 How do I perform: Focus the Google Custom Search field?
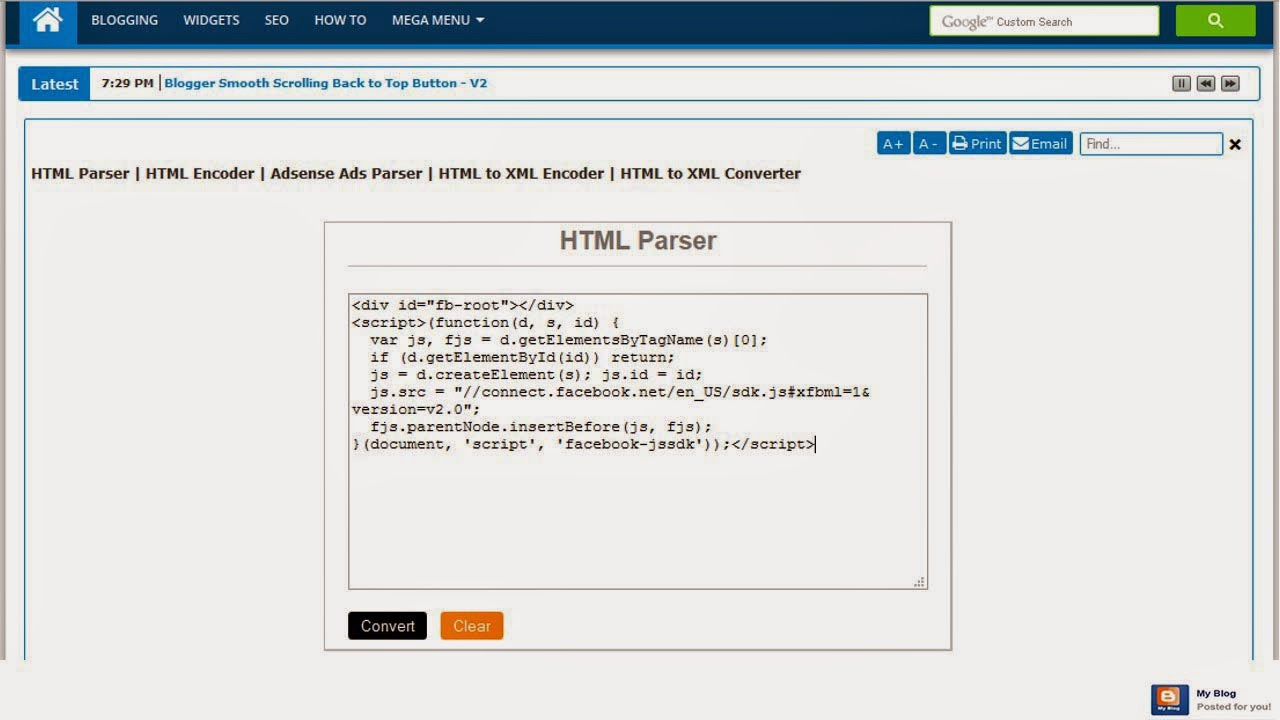click(x=1044, y=21)
